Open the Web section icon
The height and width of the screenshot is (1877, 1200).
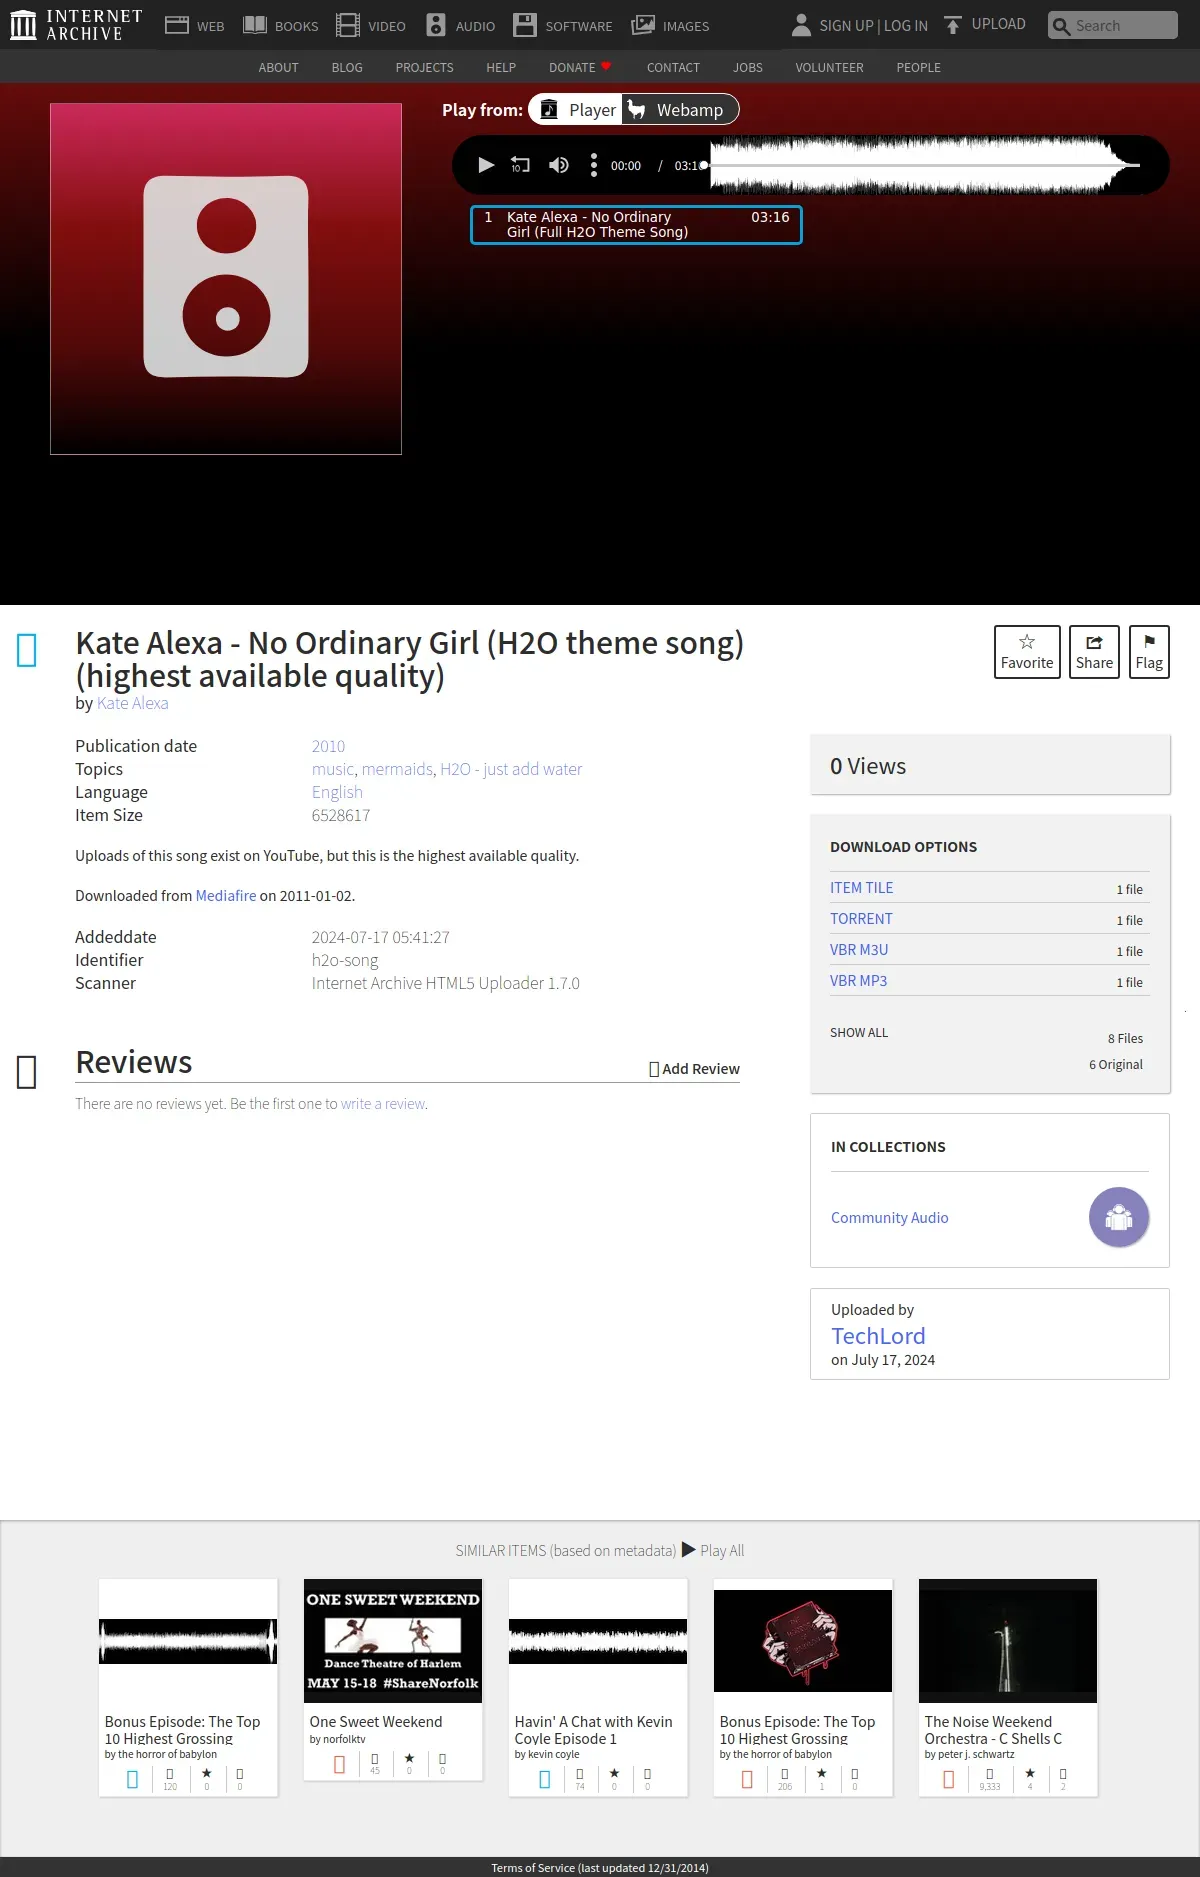tap(177, 25)
